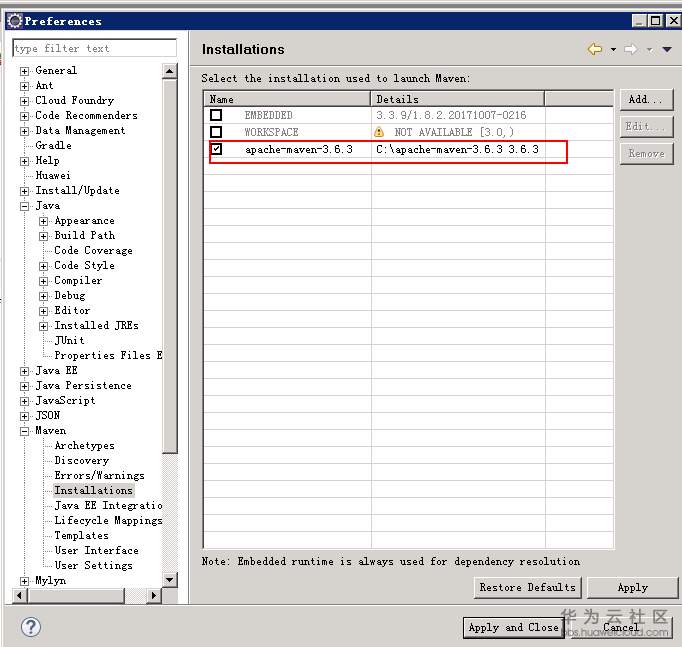The image size is (682, 647).
Task: Click the Preferences gear title icon
Action: [x=15, y=20]
